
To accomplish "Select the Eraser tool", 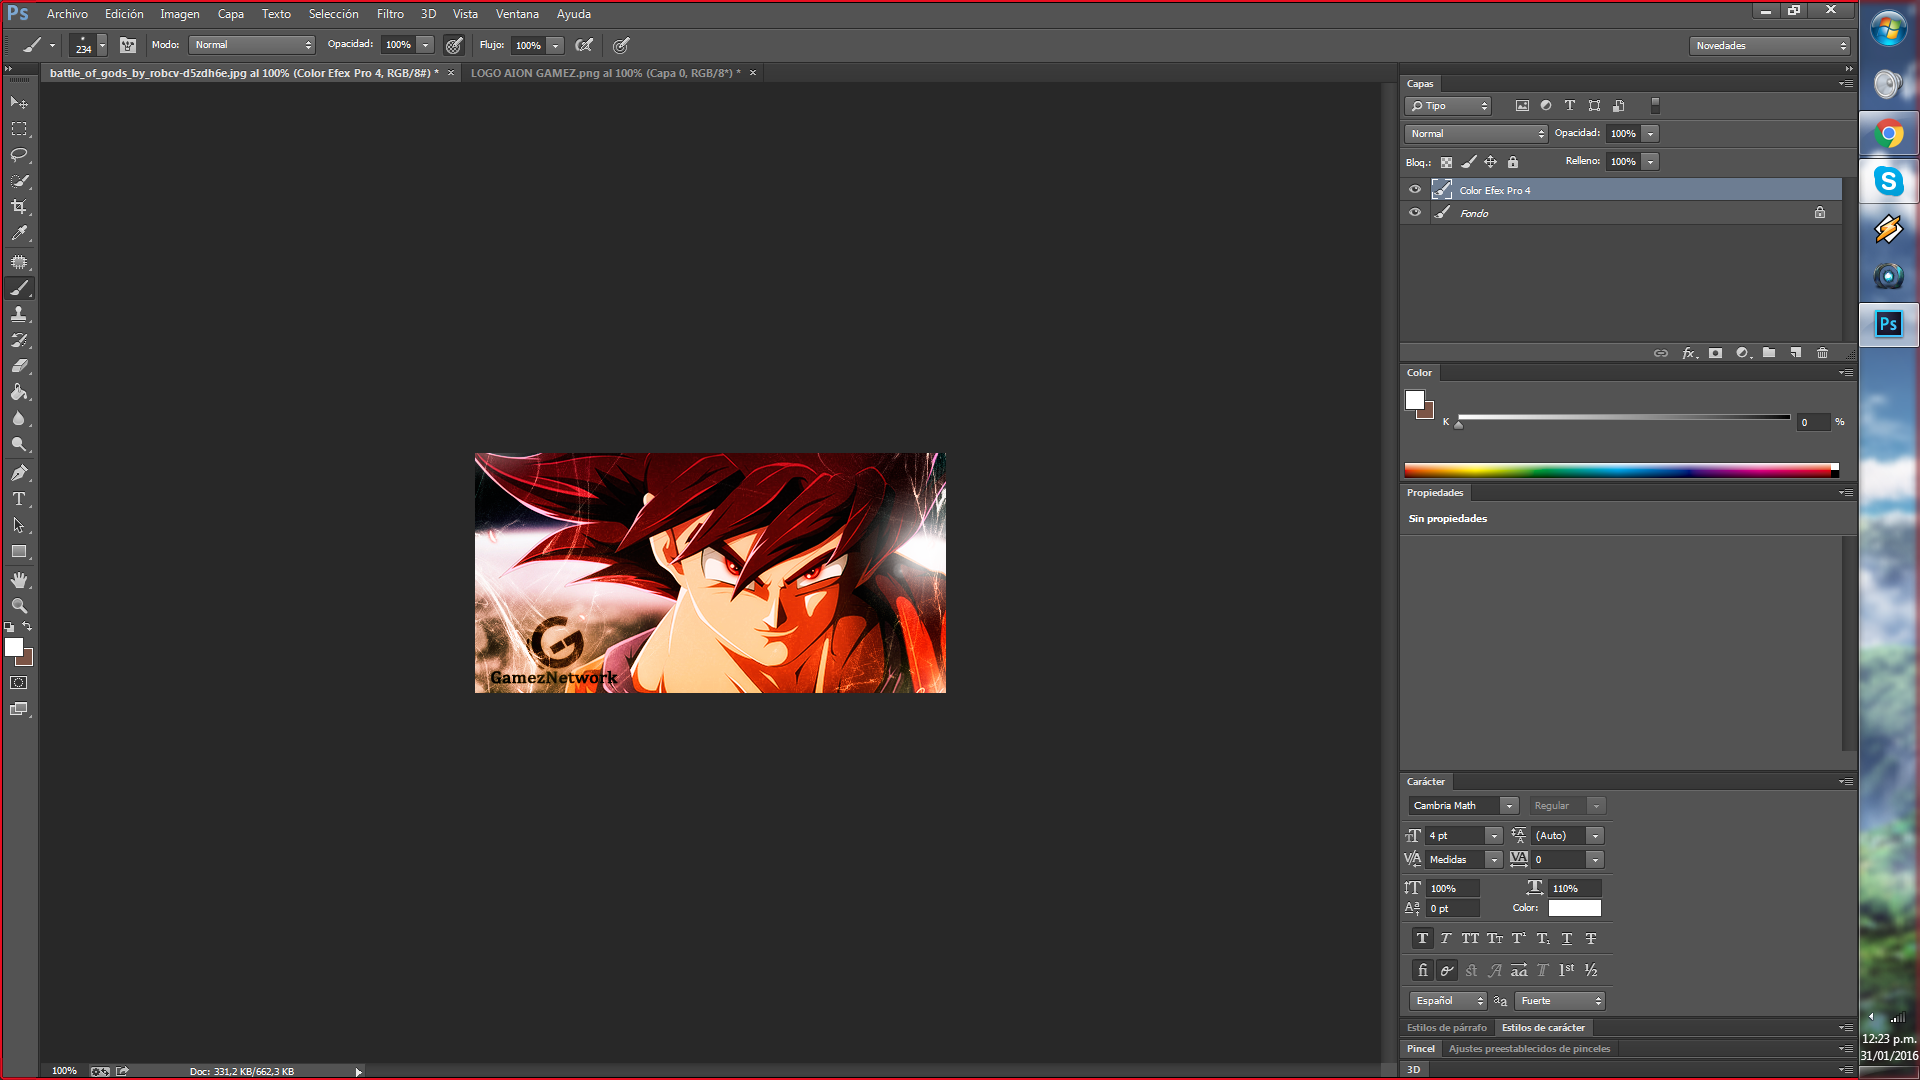I will (x=19, y=366).
